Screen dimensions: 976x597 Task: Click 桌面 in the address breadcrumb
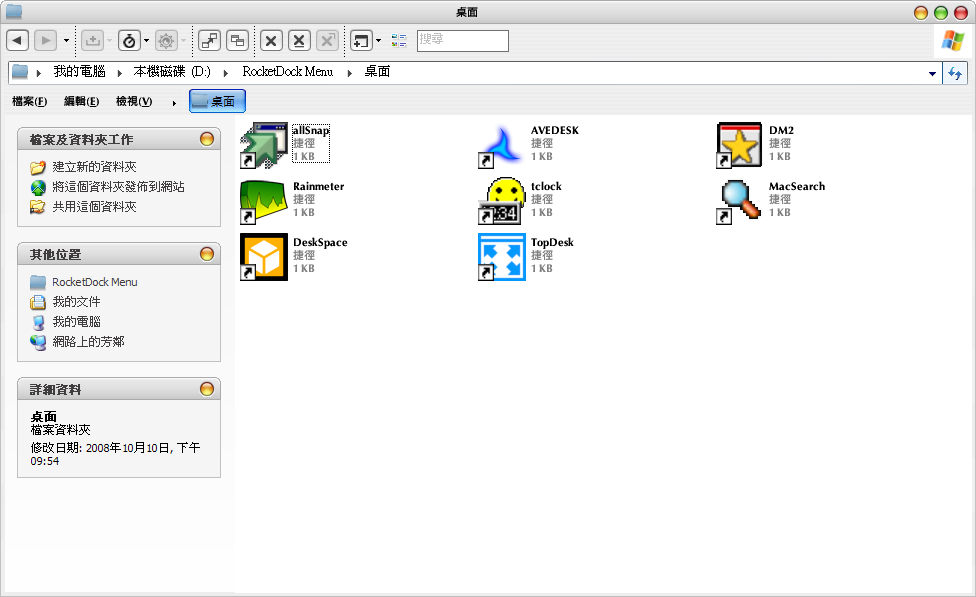tap(377, 72)
